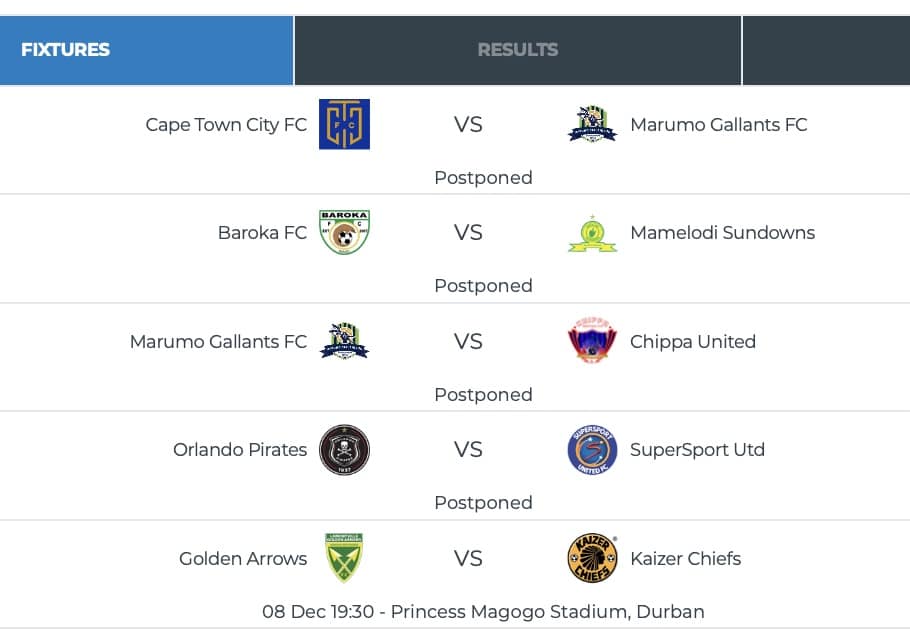The width and height of the screenshot is (910, 640).
Task: Switch to the RESULTS tab
Action: pyautogui.click(x=517, y=50)
